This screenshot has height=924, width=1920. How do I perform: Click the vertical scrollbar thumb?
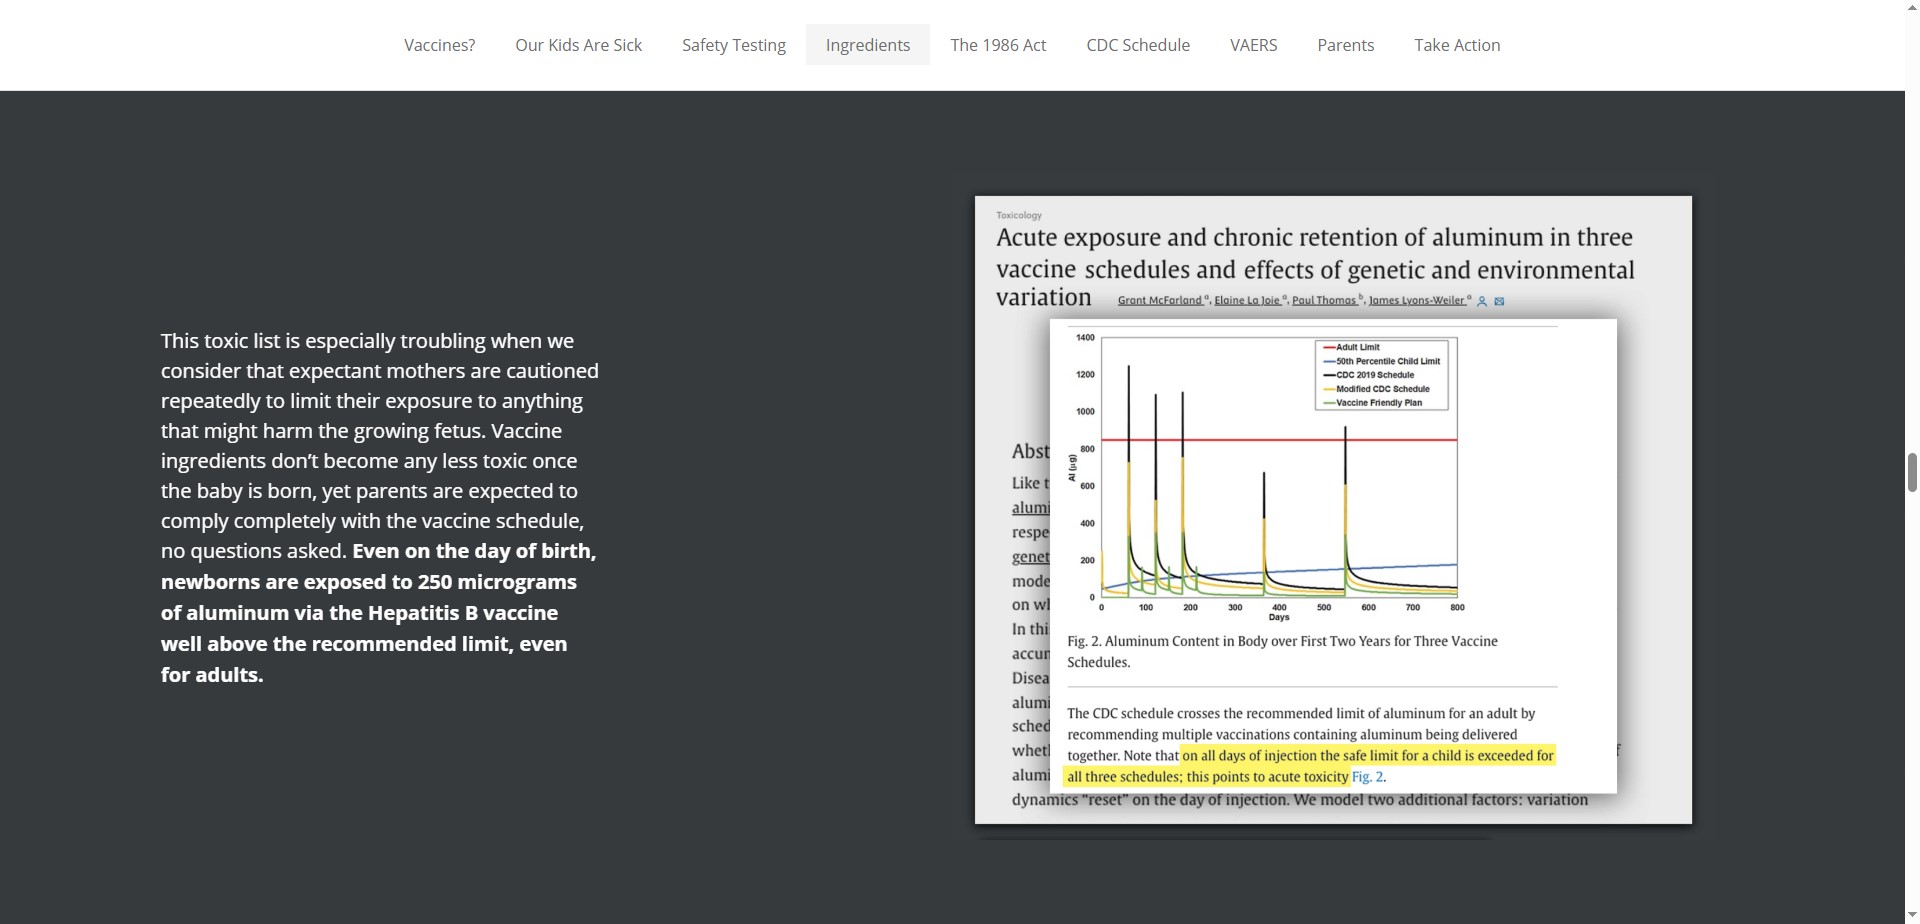1912,472
